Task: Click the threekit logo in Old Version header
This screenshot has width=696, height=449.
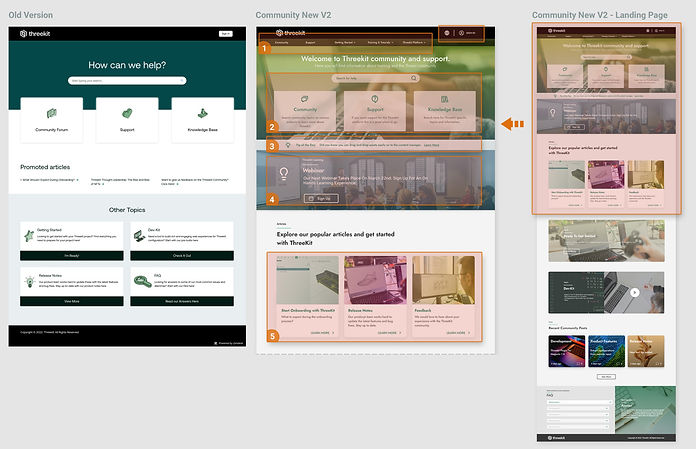Action: (35, 34)
